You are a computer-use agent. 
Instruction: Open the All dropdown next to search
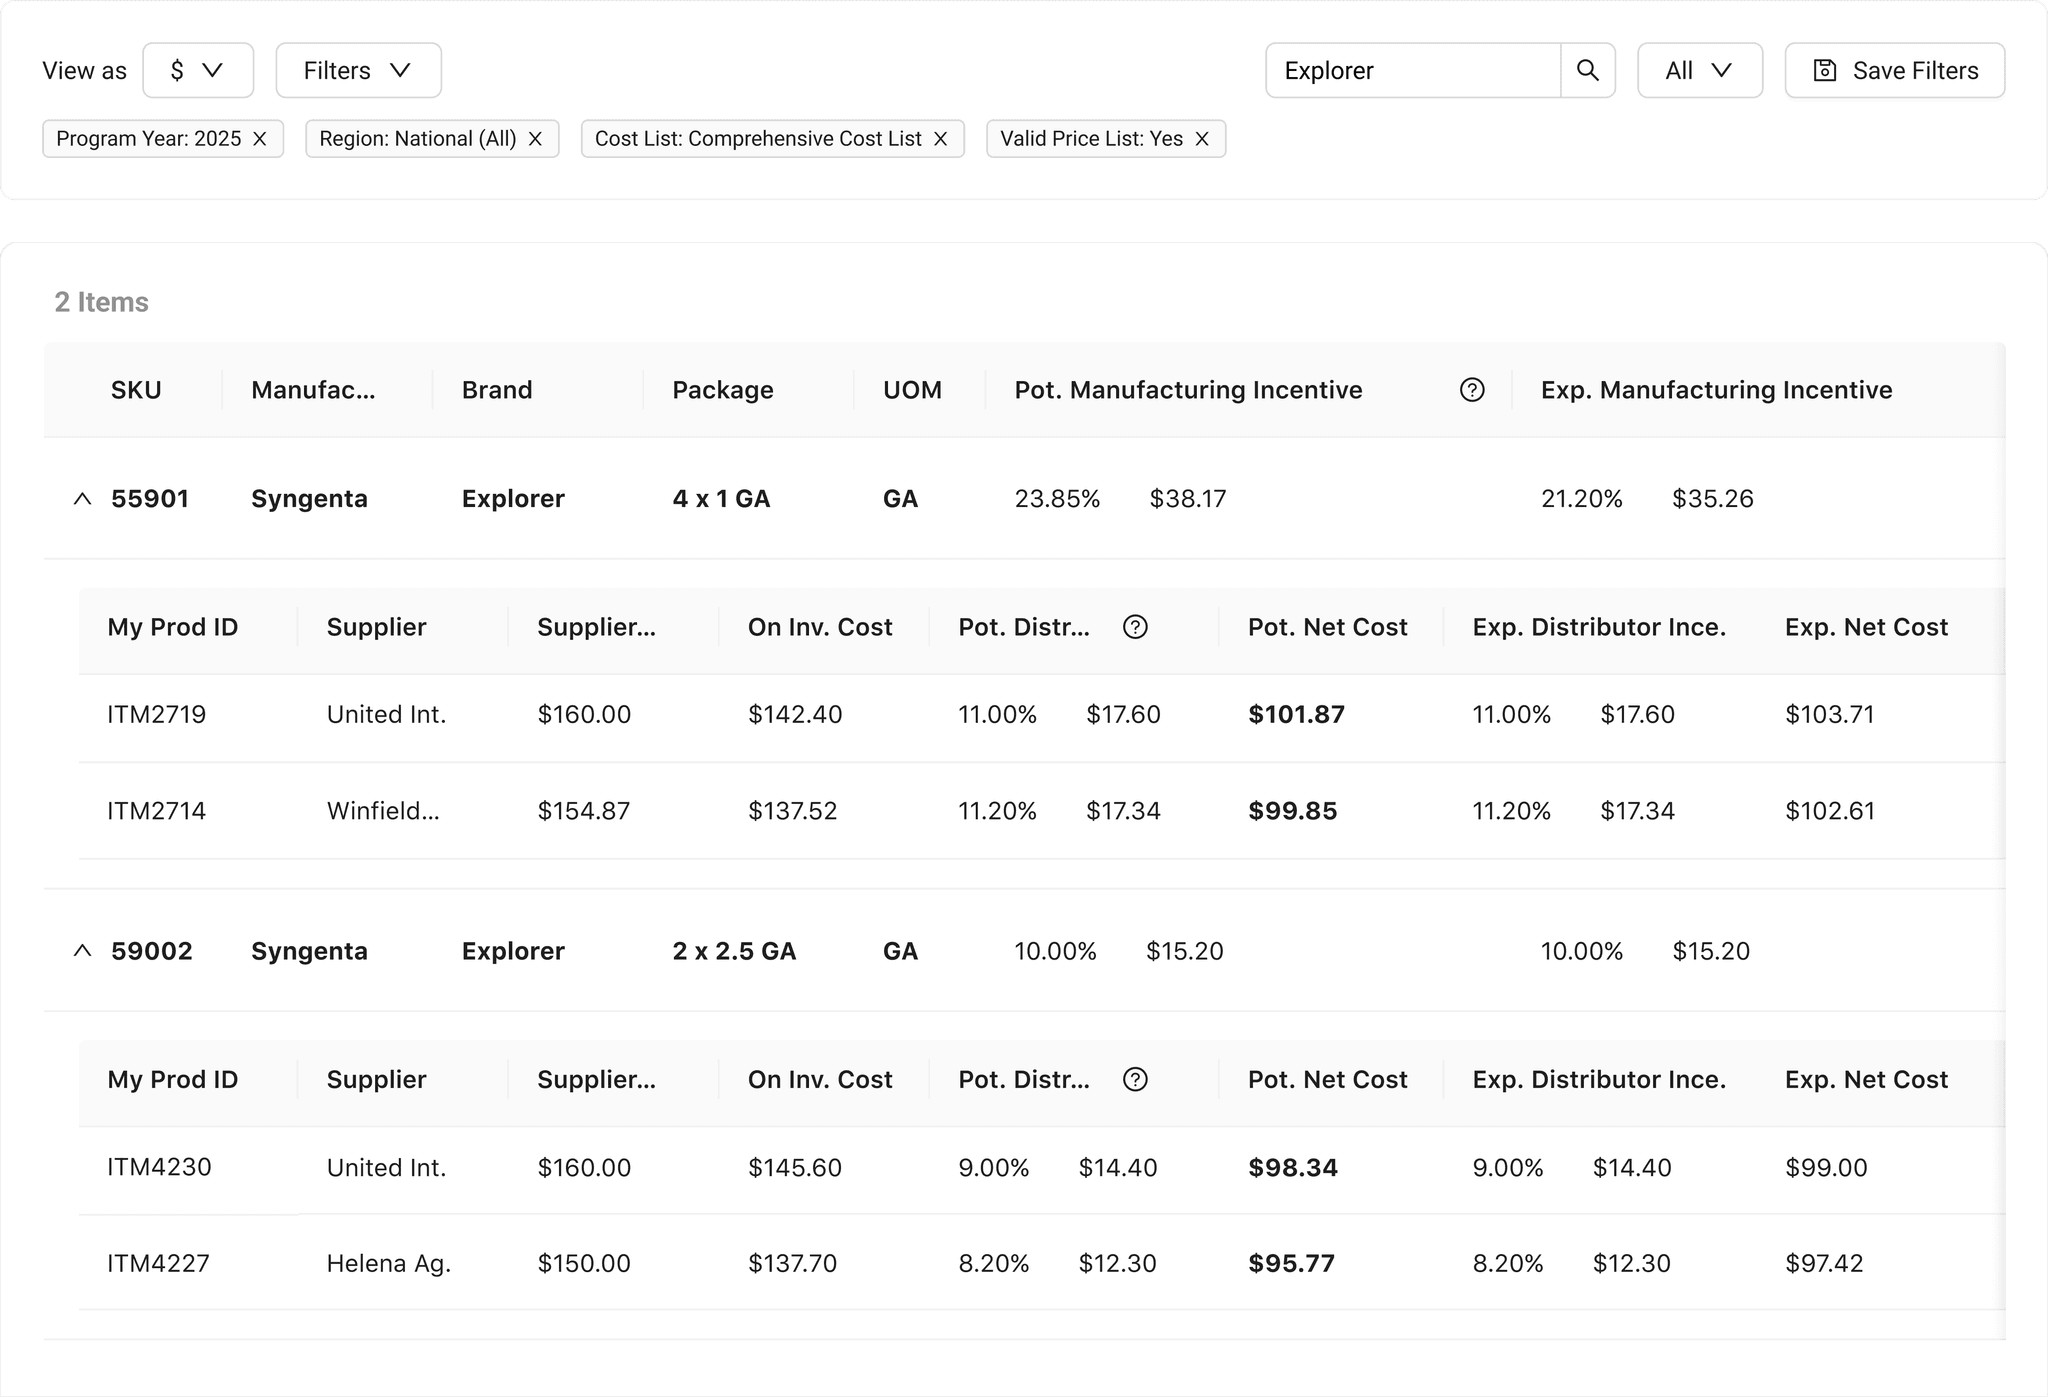tap(1699, 70)
